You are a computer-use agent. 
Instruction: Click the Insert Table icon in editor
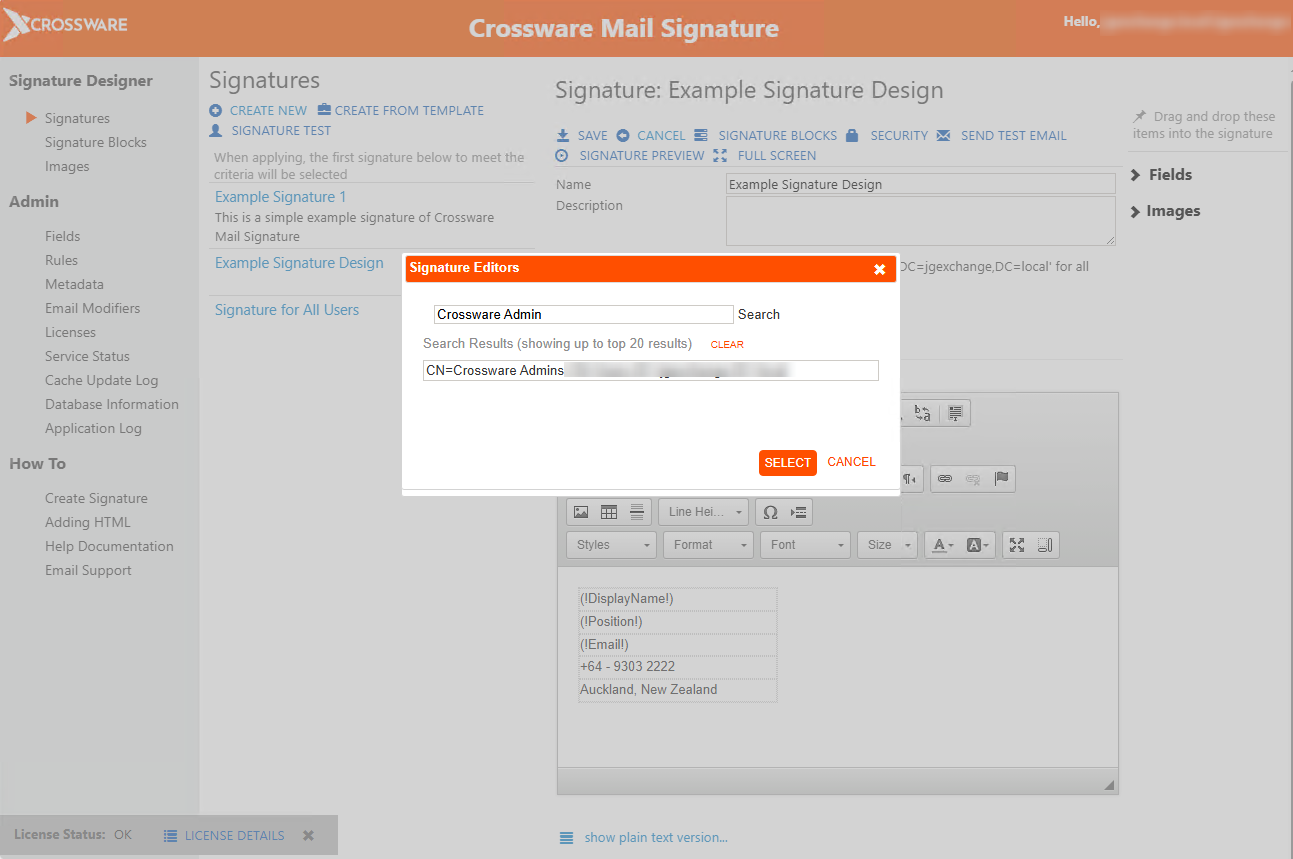[x=609, y=513]
